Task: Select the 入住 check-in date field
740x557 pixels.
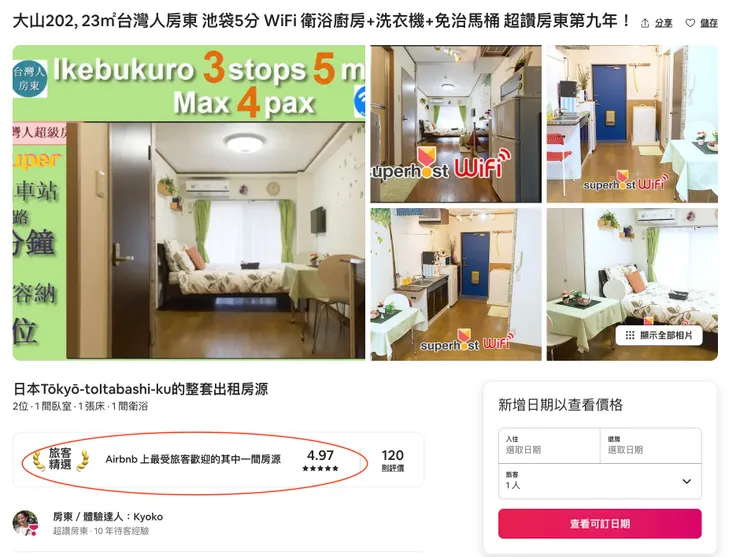Action: click(x=549, y=445)
